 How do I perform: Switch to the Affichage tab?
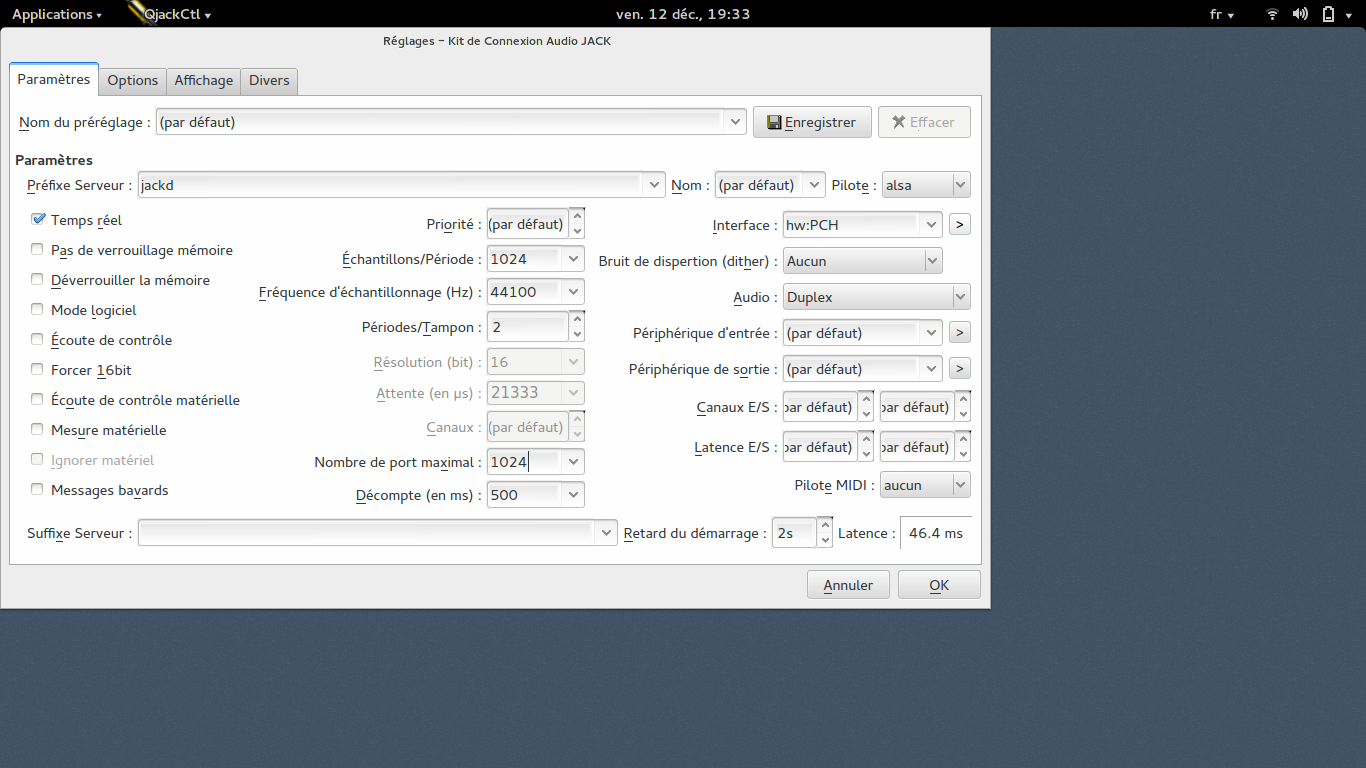pyautogui.click(x=204, y=81)
